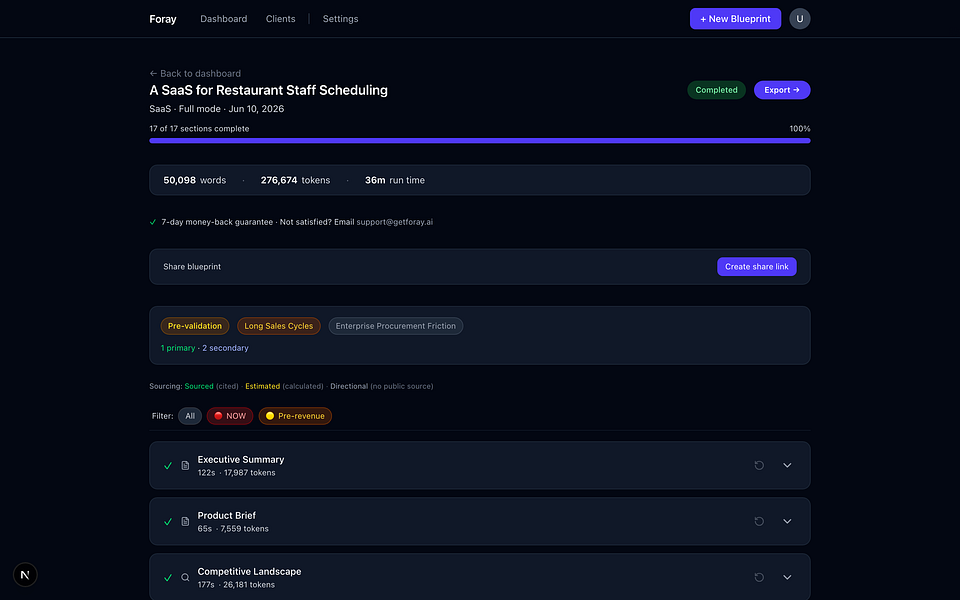The image size is (960, 600).
Task: Click the Next.js dev tools badge
Action: coord(25,575)
